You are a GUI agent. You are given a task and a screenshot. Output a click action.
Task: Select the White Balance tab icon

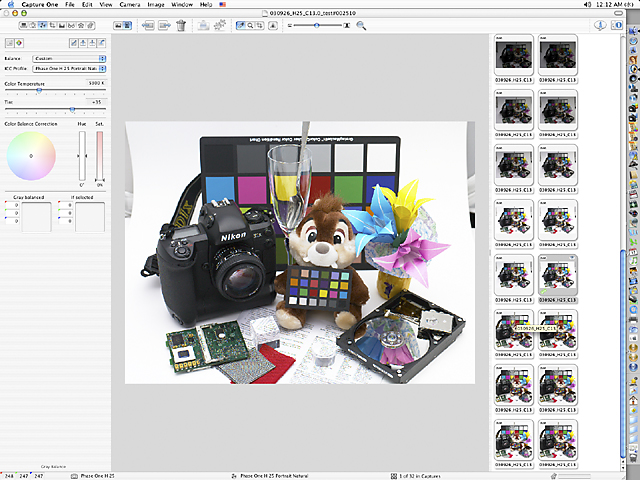[42, 25]
